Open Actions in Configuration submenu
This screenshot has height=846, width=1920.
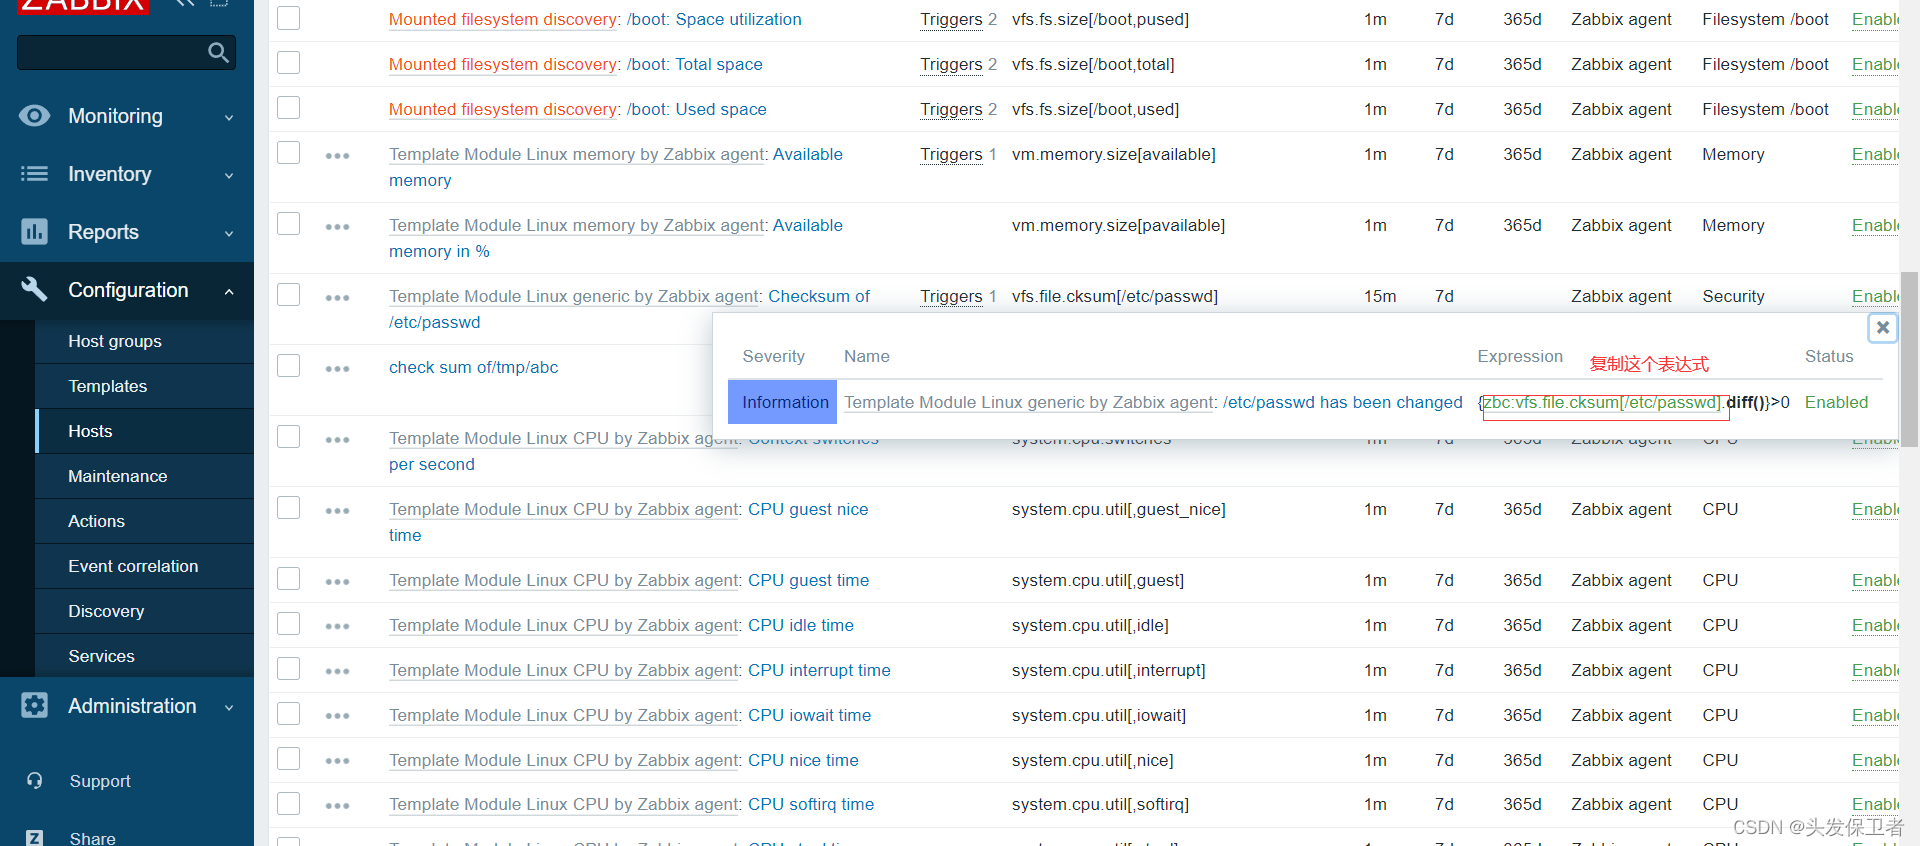[x=96, y=521]
